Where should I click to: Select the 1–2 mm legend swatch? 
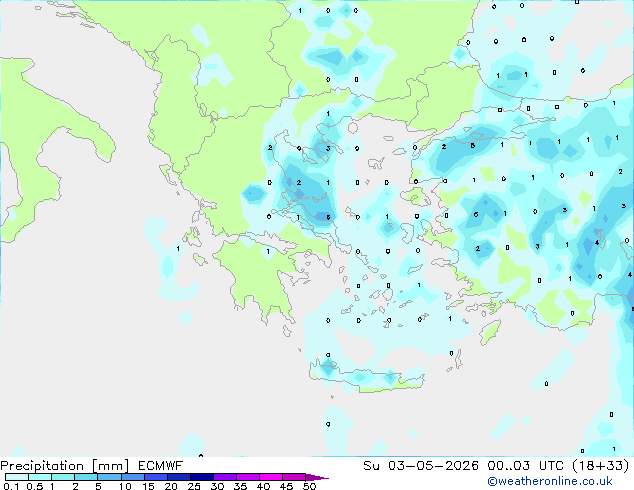point(63,477)
